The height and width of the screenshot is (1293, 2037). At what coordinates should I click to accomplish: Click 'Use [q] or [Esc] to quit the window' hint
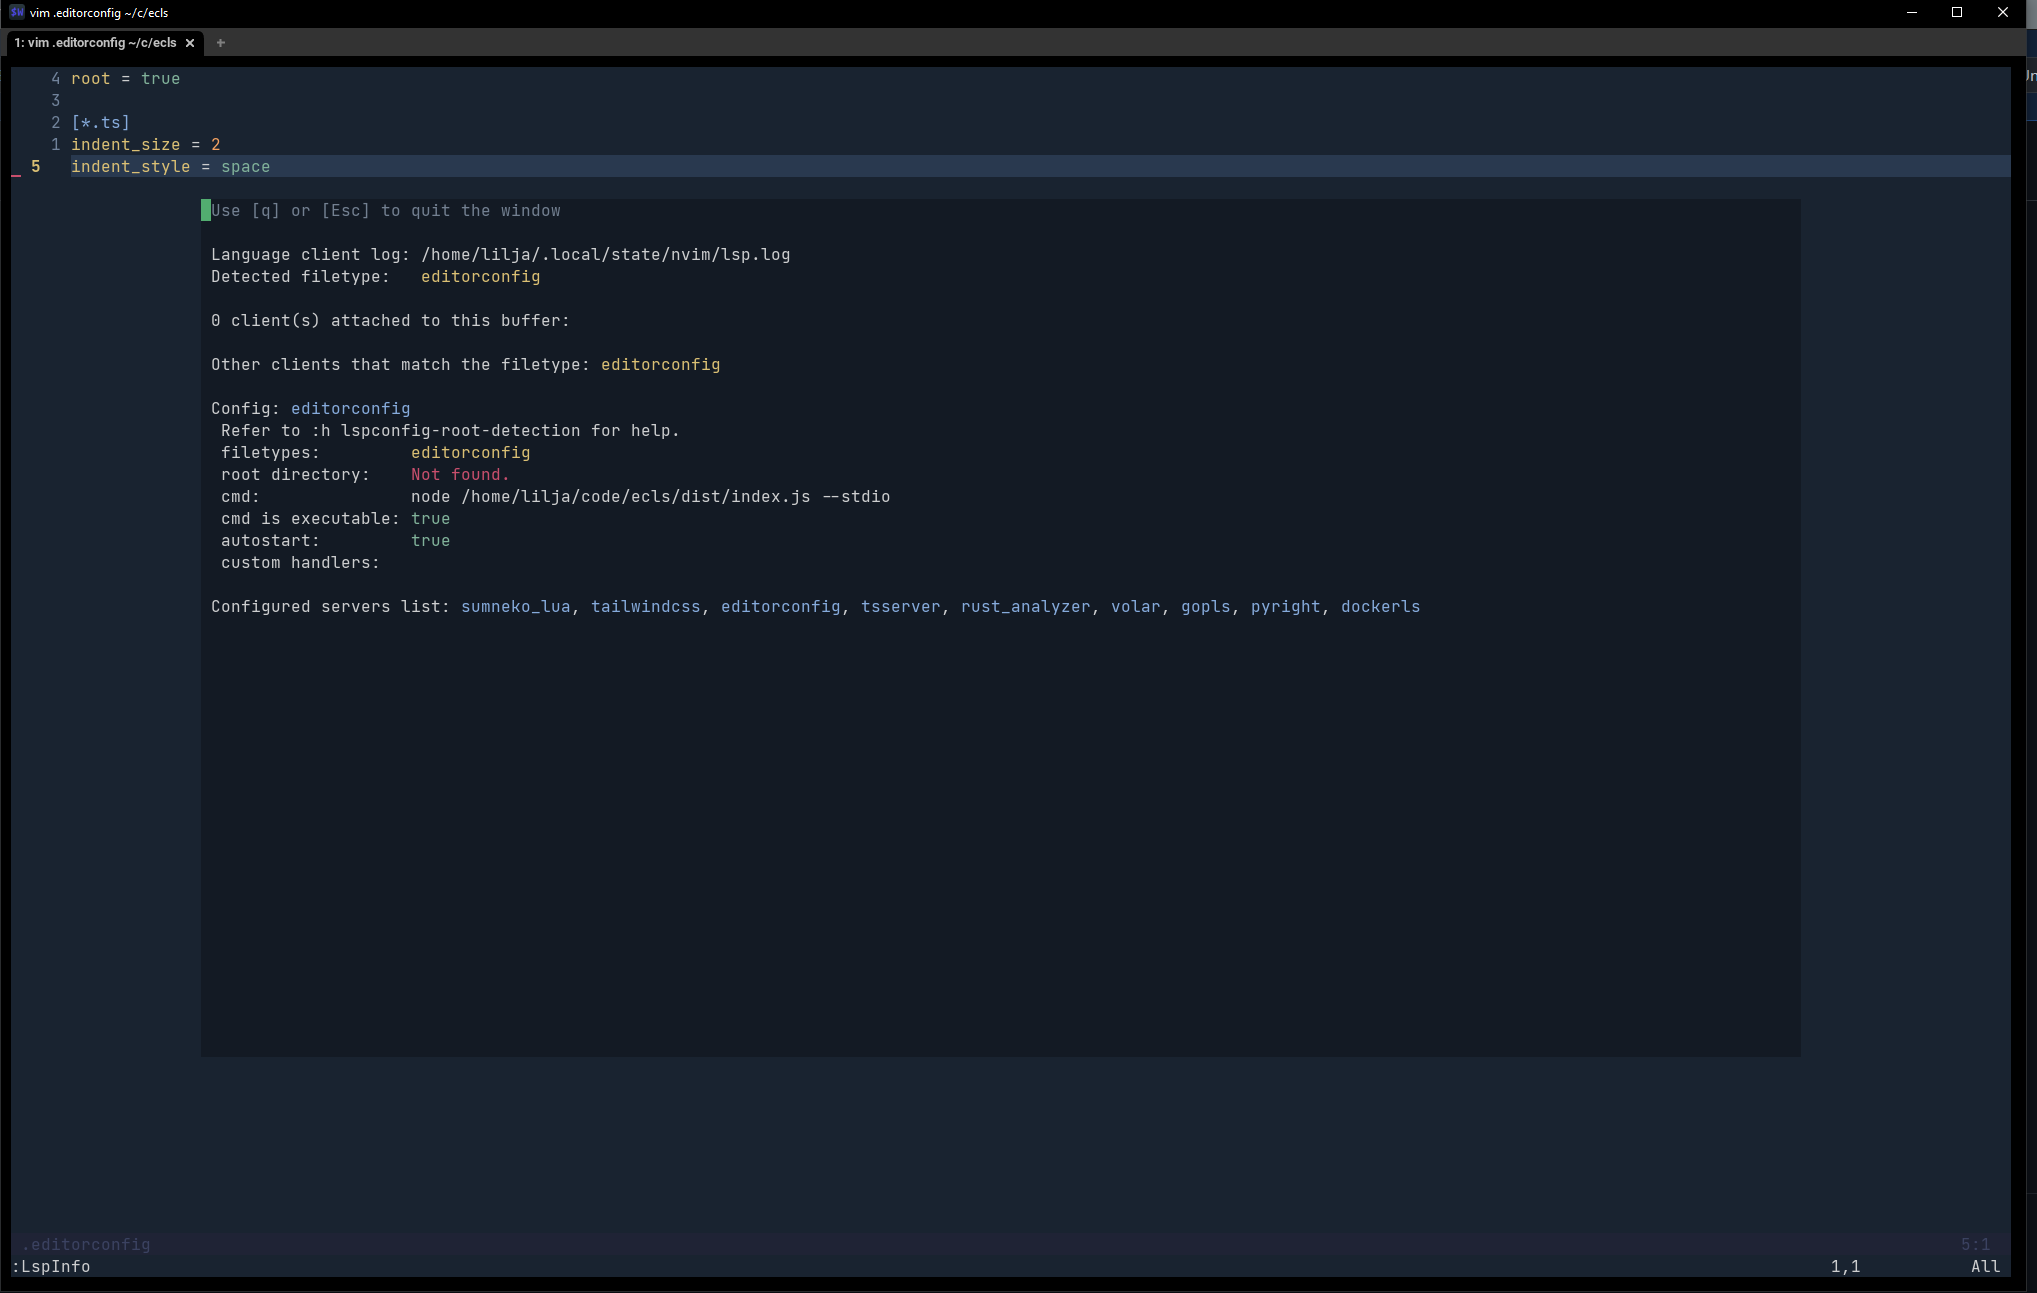coord(386,211)
